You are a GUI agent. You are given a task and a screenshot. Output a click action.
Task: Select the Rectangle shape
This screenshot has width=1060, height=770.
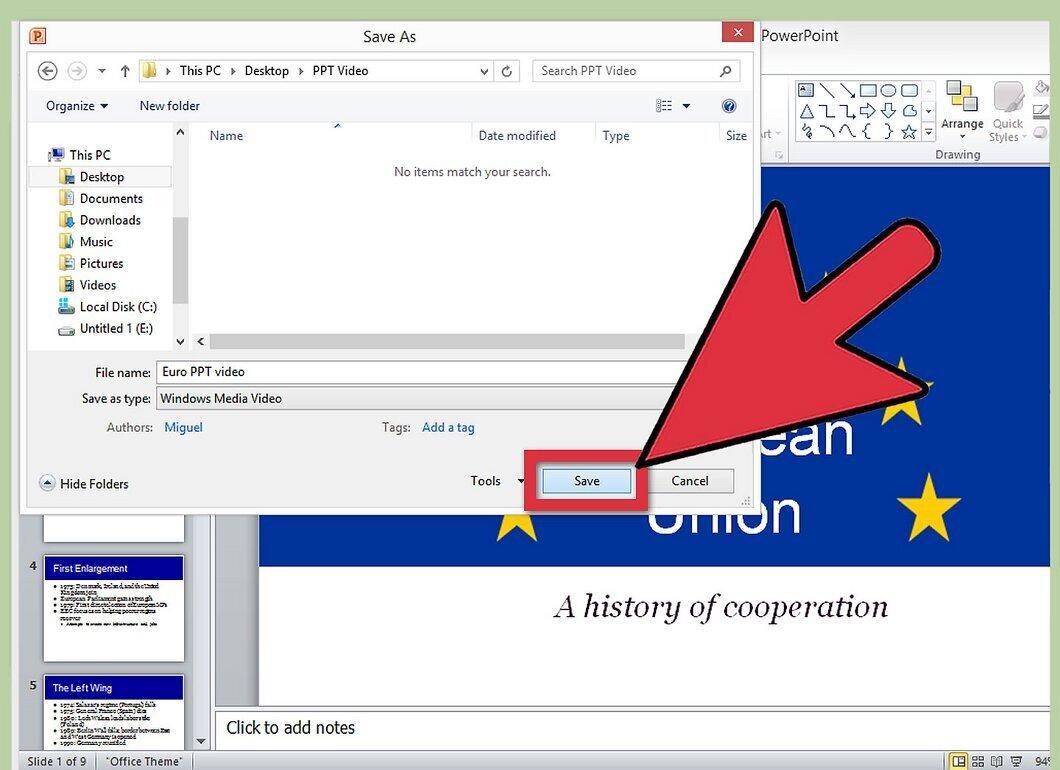coord(868,90)
